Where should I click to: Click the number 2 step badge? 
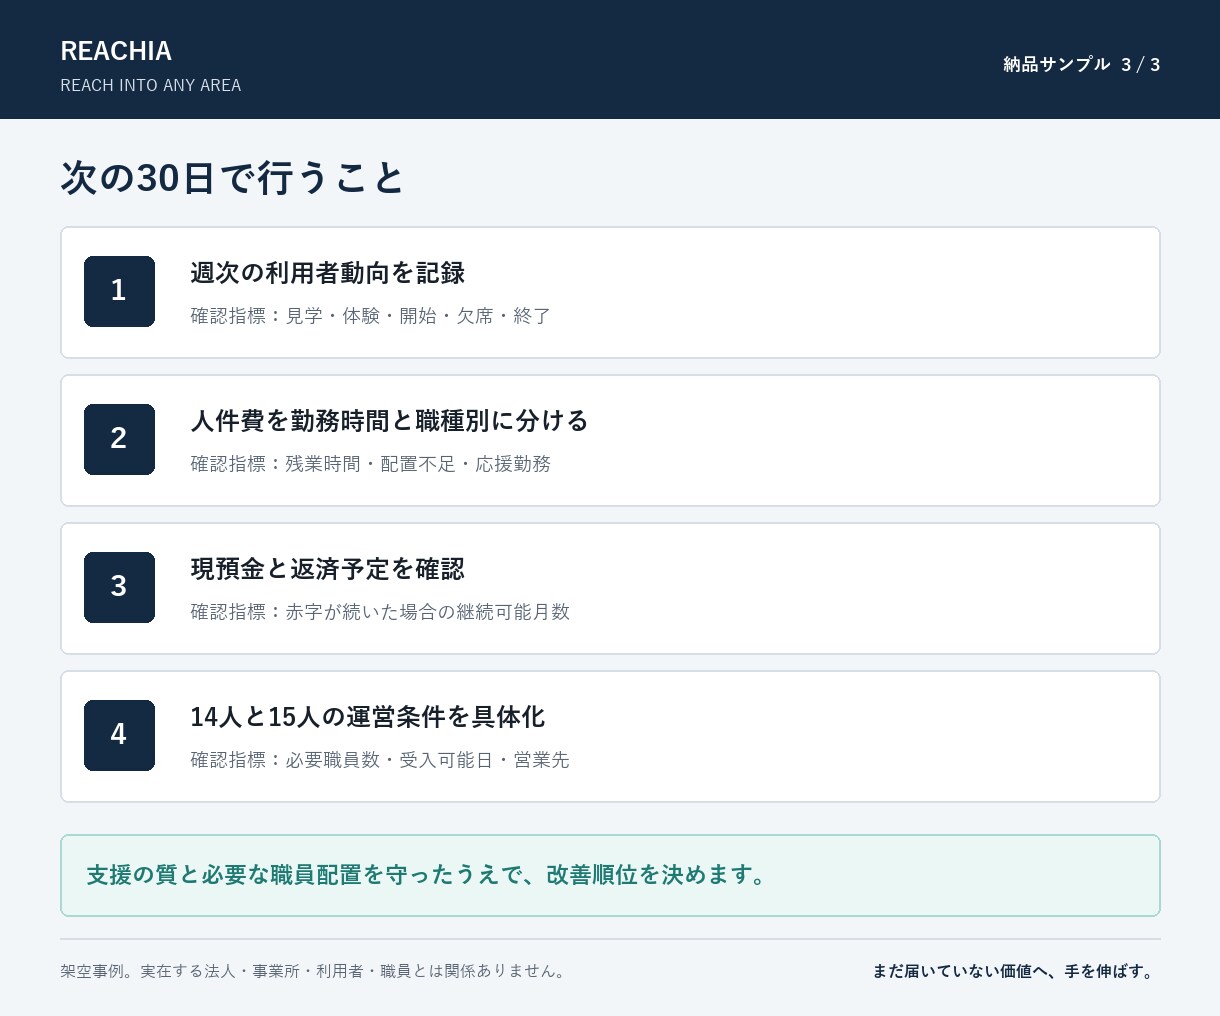tap(119, 439)
